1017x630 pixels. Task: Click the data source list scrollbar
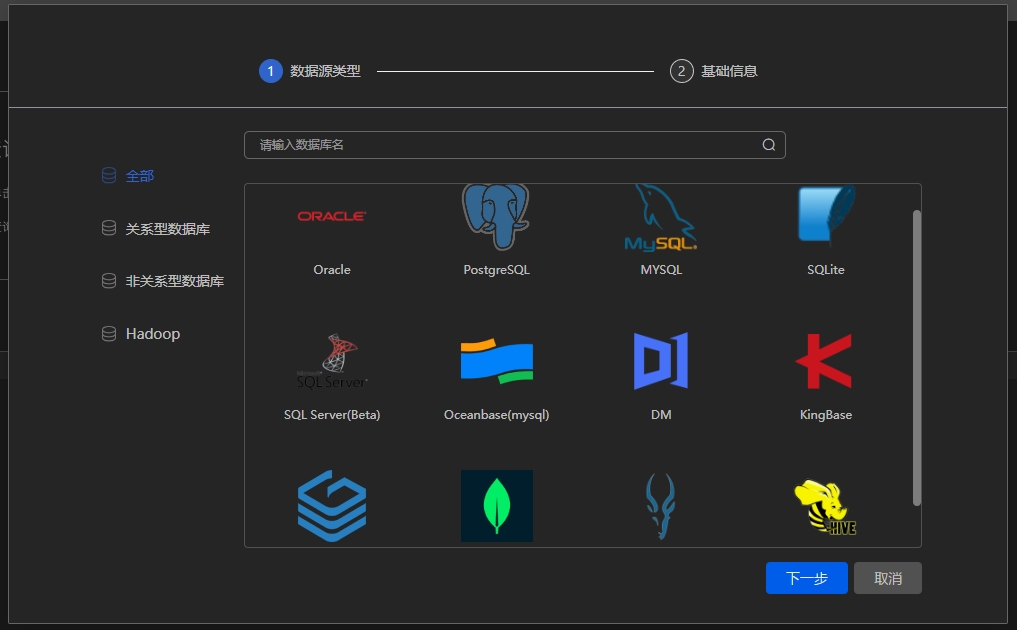click(x=916, y=357)
